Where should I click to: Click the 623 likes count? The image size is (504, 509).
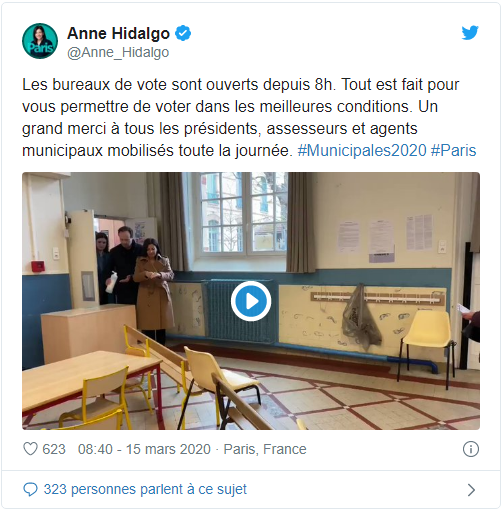(54, 449)
